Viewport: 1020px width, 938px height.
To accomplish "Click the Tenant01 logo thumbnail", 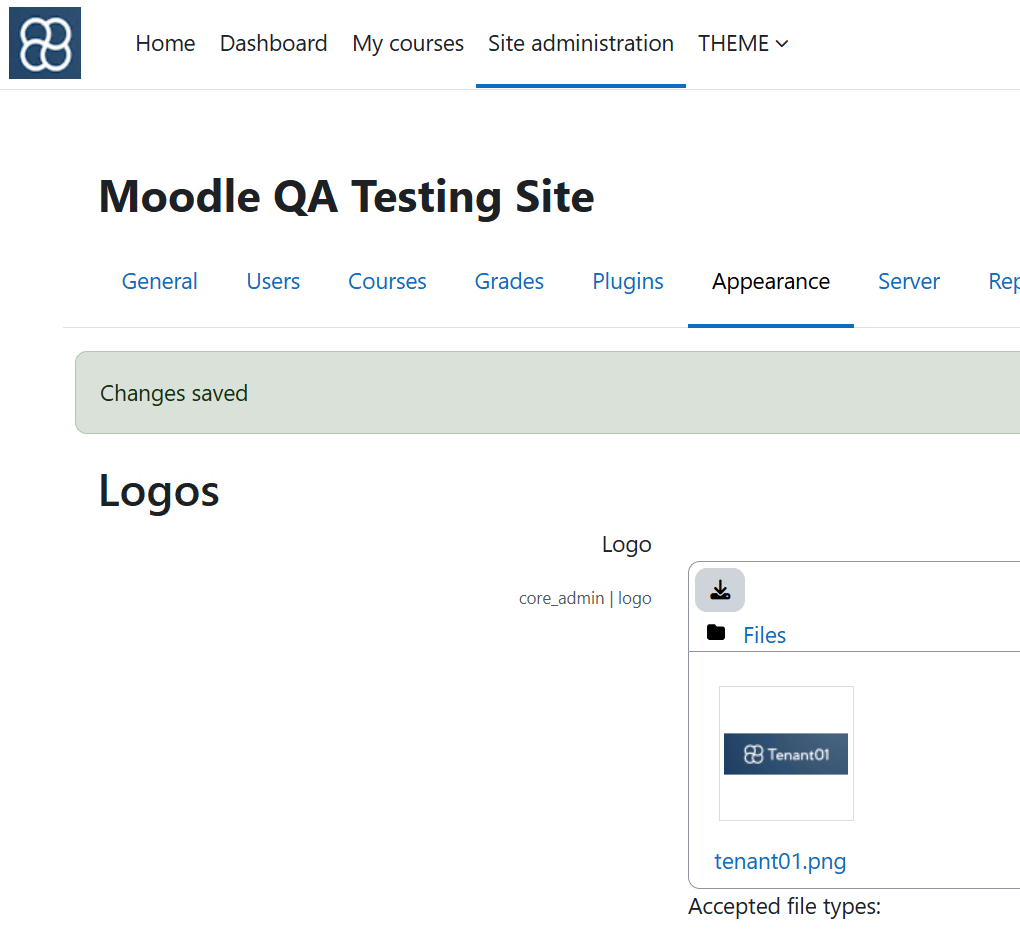I will click(x=786, y=754).
